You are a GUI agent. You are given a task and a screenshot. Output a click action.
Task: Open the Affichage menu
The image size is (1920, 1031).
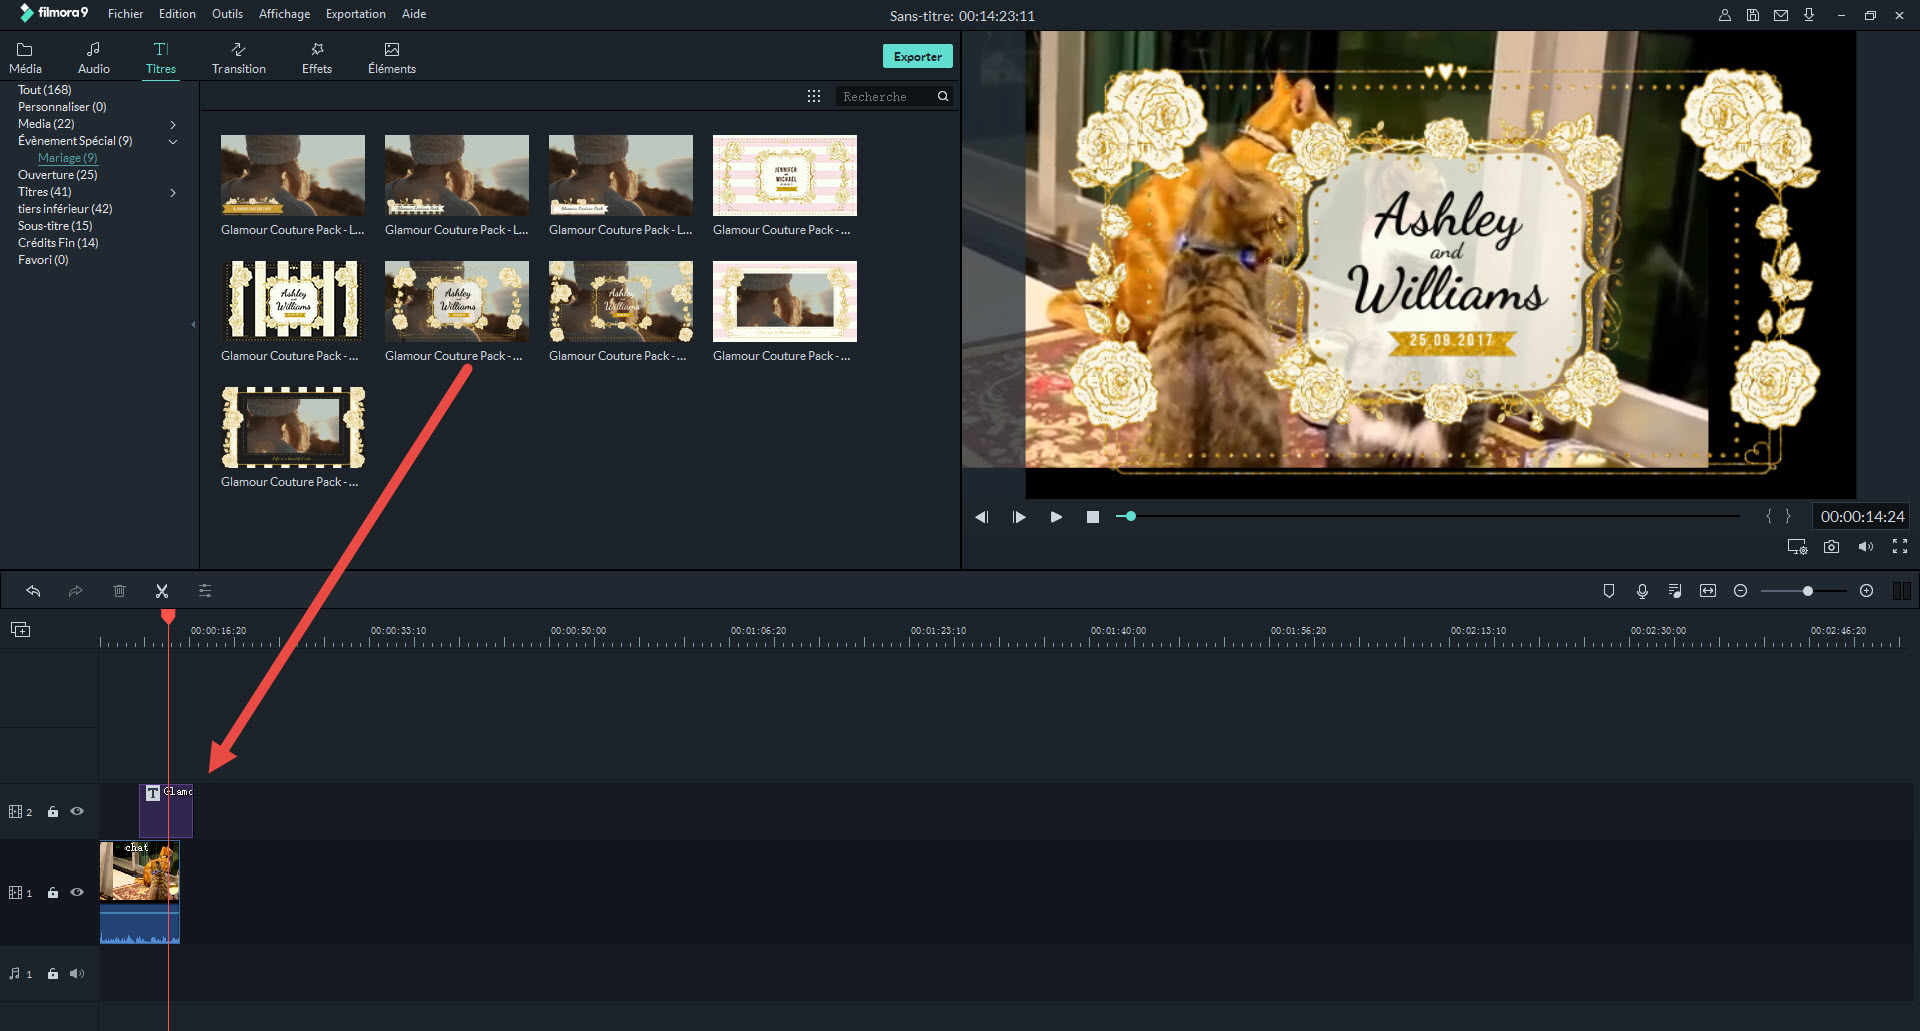(x=284, y=14)
